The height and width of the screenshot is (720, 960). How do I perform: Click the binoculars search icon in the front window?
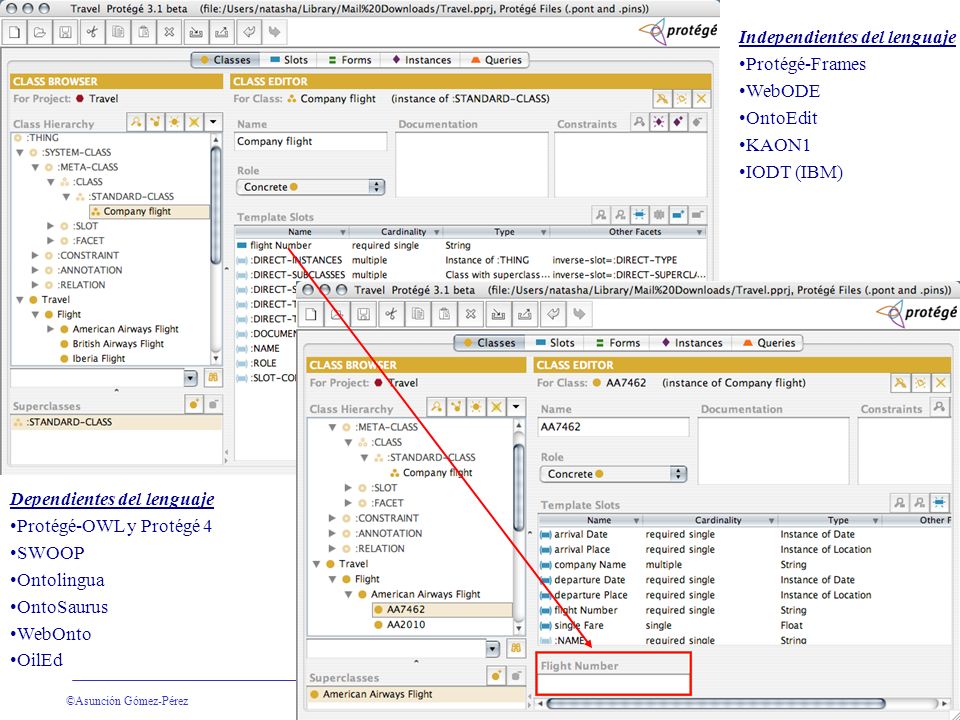tap(516, 648)
